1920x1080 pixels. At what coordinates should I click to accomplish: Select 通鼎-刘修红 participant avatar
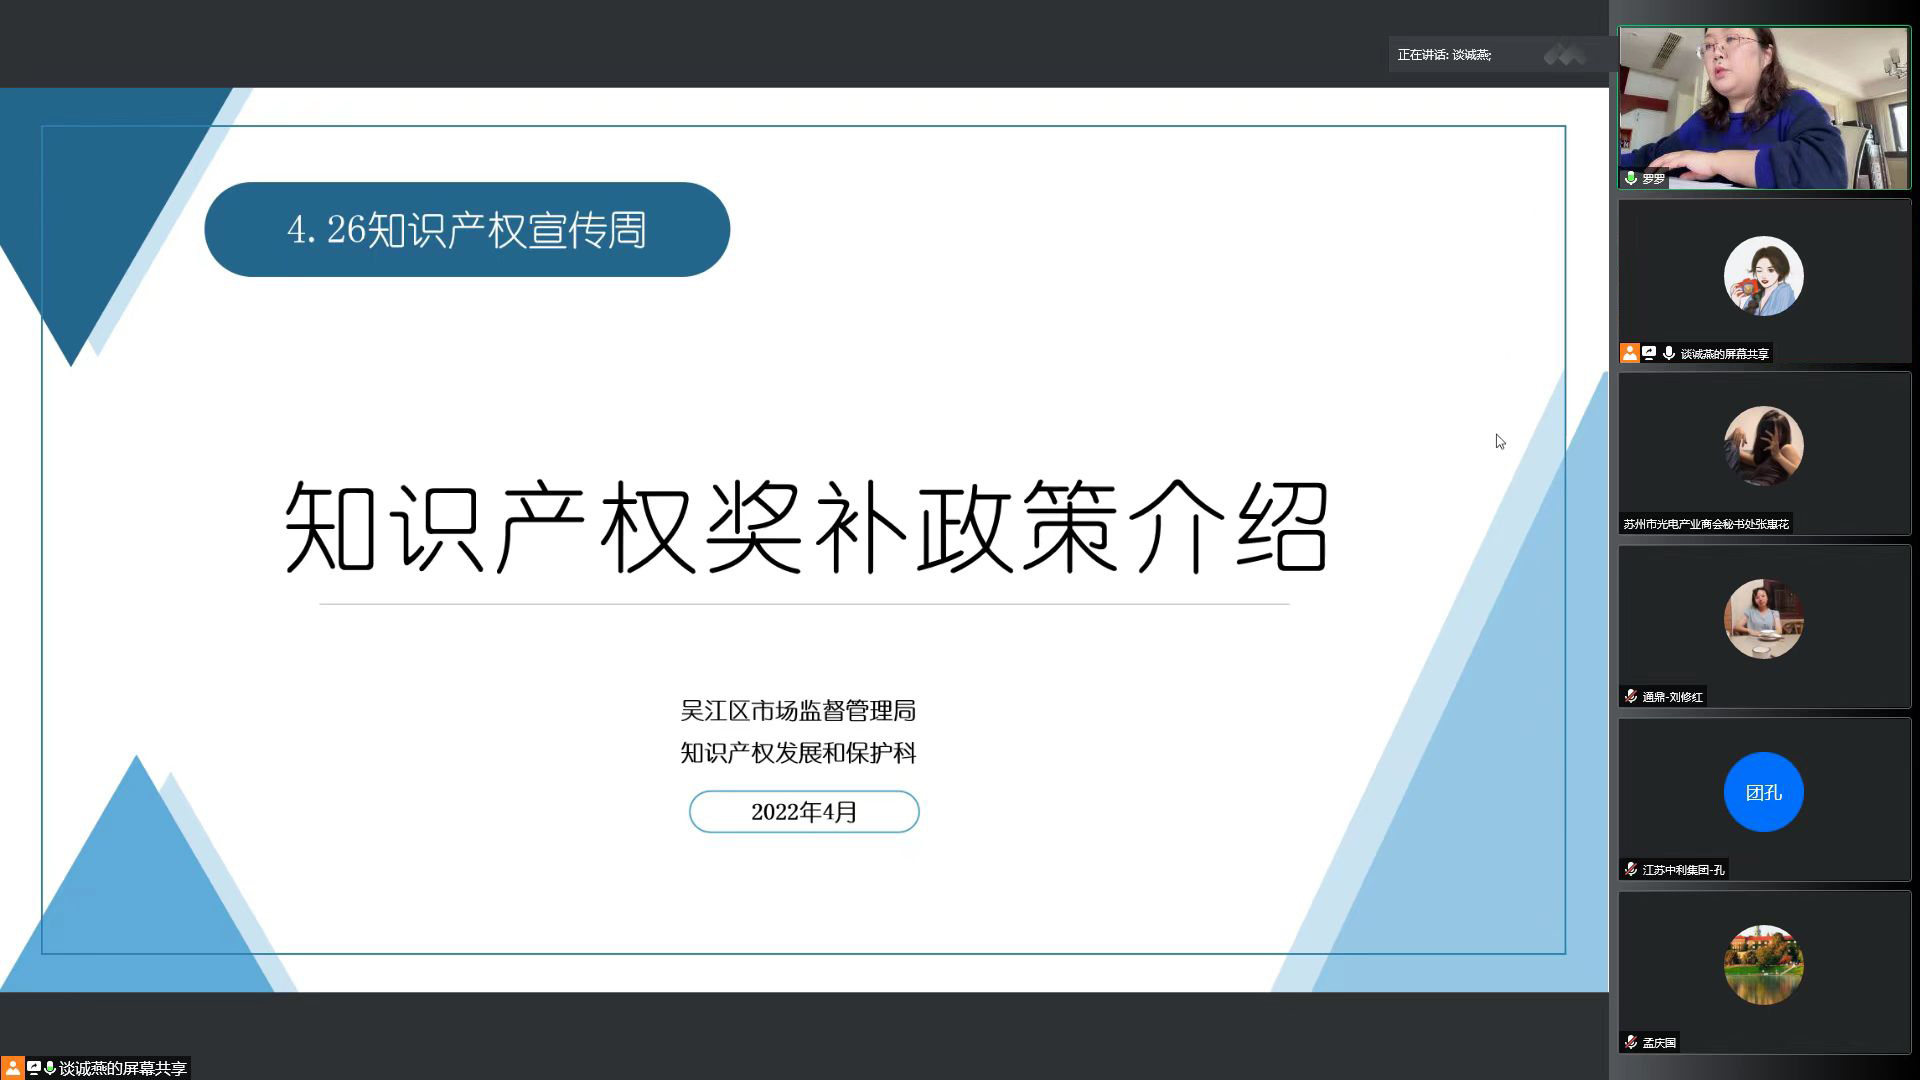tap(1763, 619)
